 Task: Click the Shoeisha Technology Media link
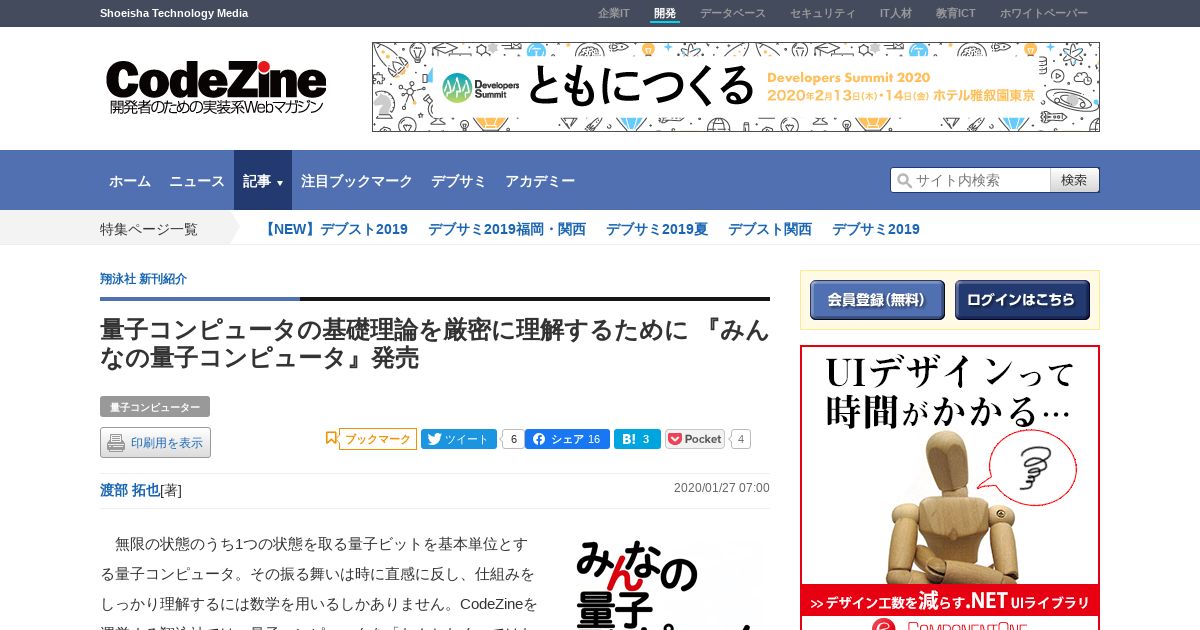pyautogui.click(x=174, y=13)
